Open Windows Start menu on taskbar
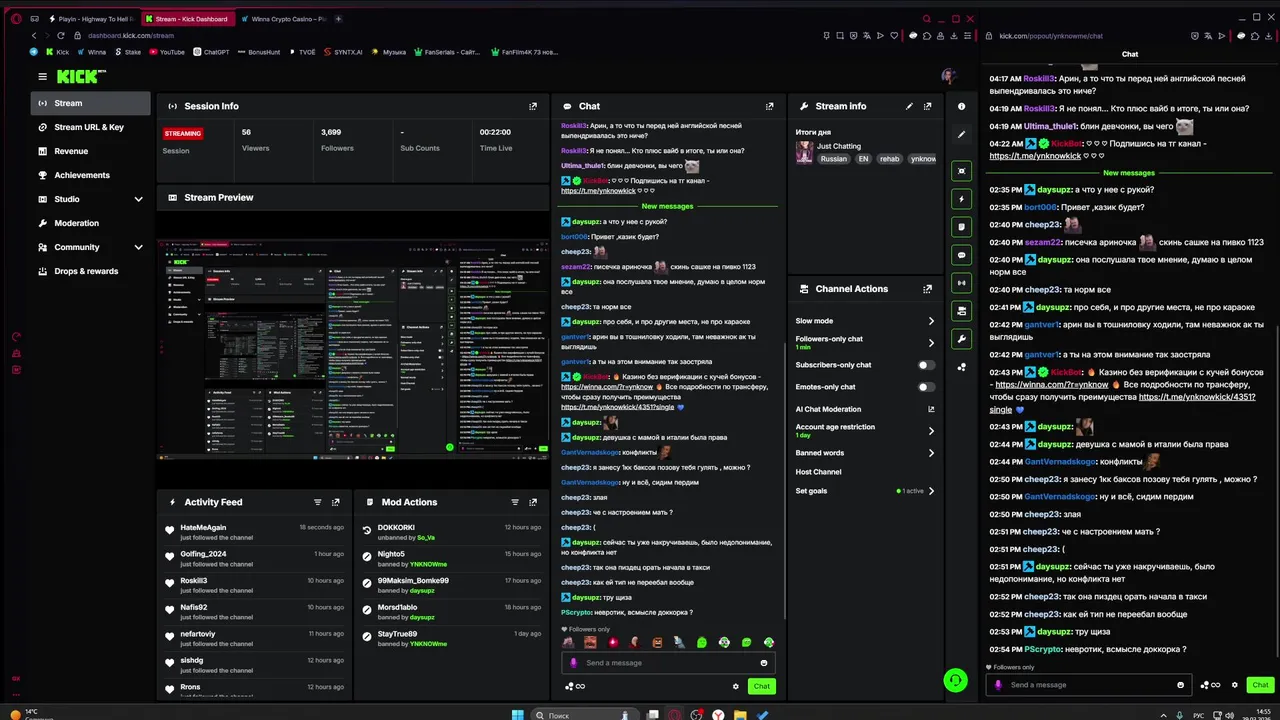 coord(518,715)
